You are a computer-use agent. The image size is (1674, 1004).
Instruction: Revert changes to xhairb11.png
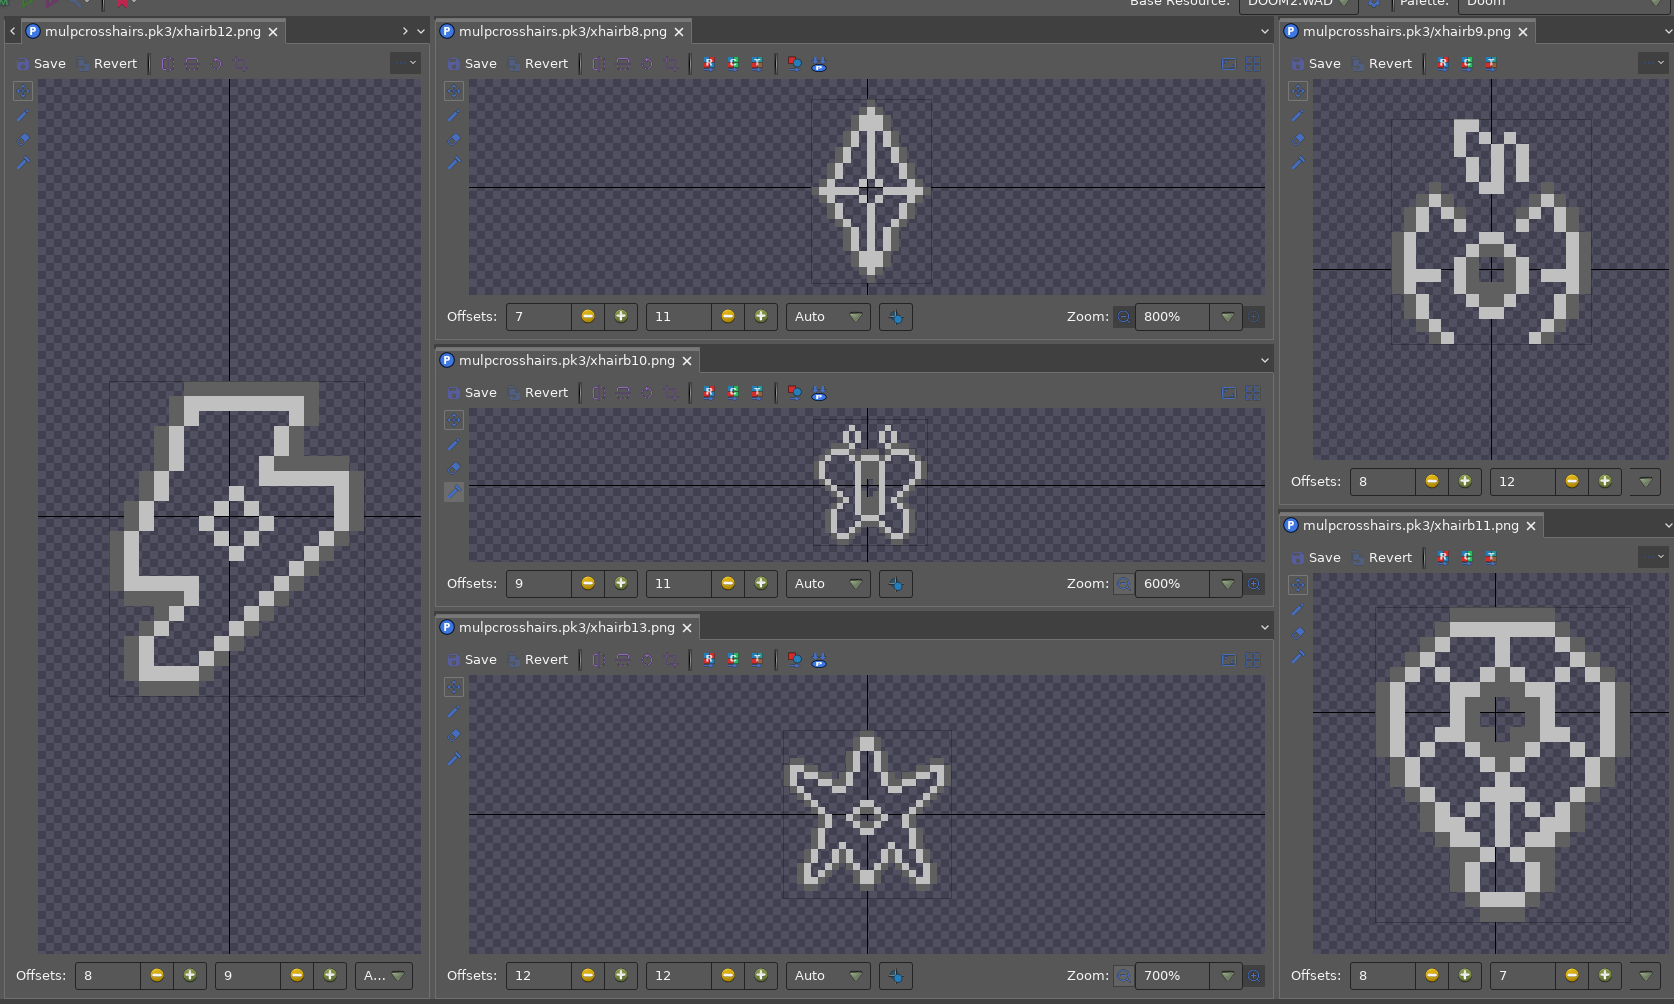1381,558
